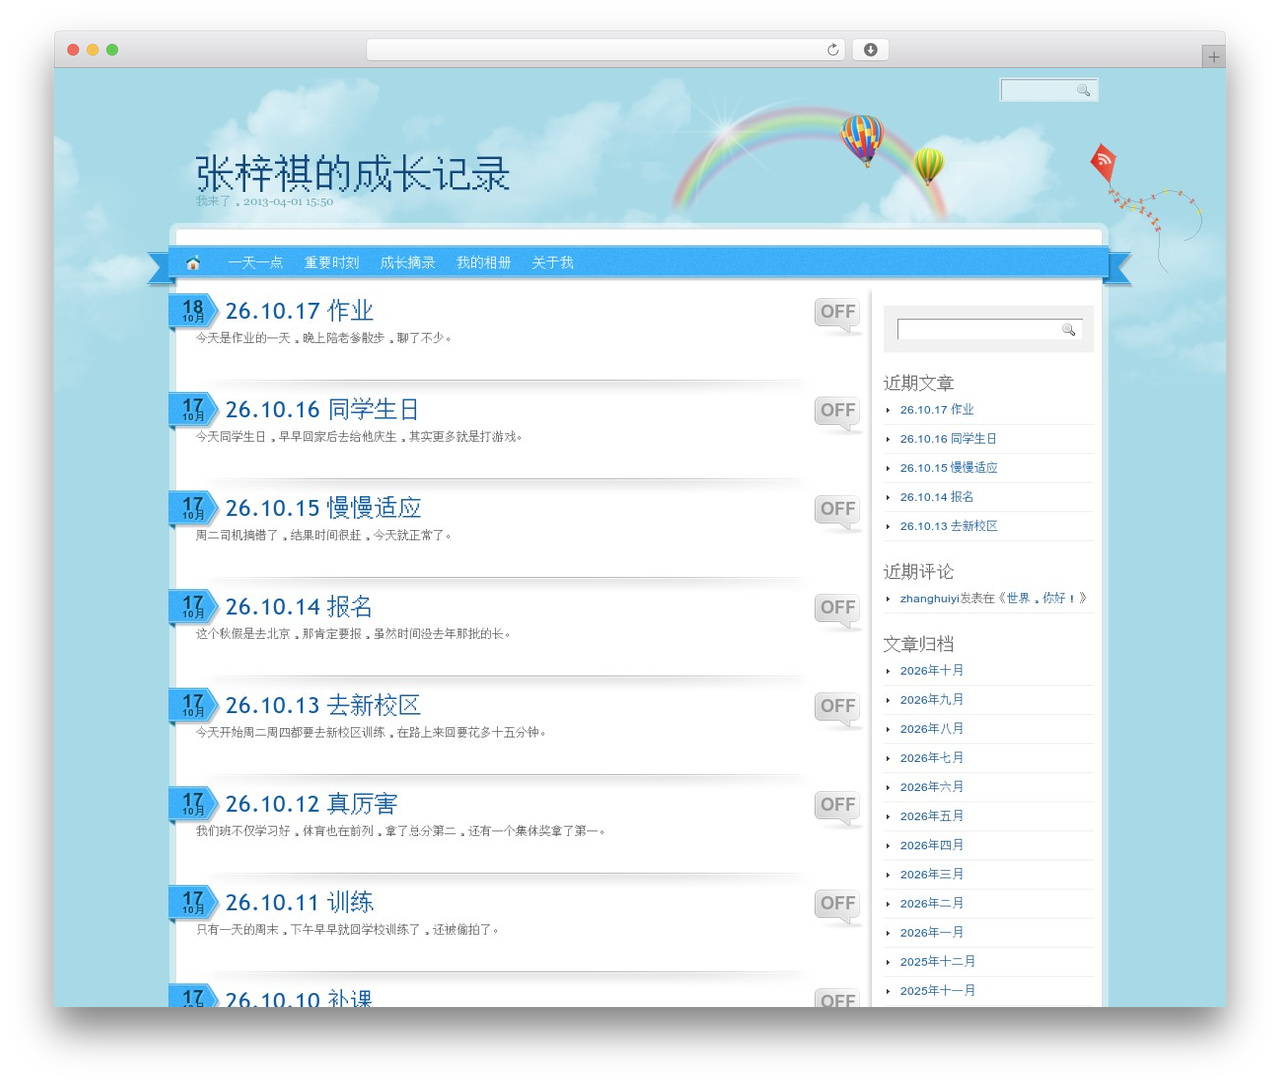
Task: Click sidebar recent article 26.10.13 去新校区
Action: pos(948,526)
